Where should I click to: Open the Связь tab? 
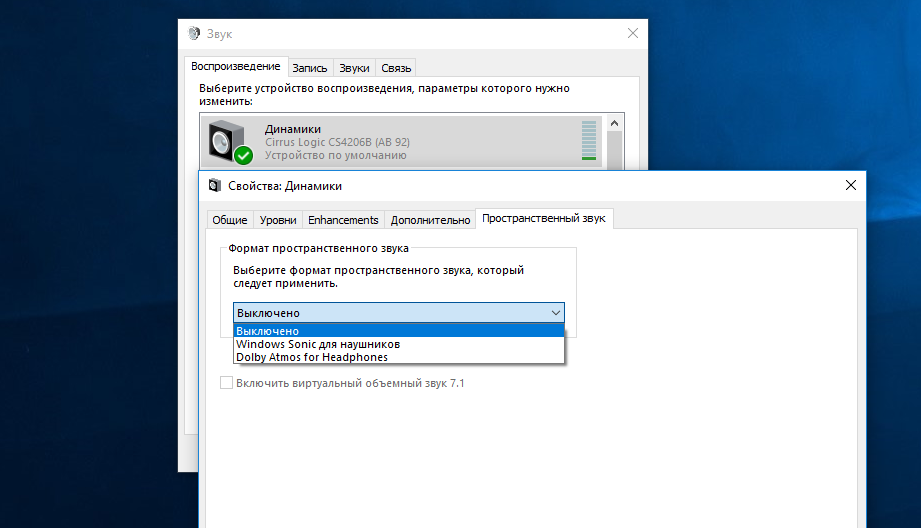396,68
